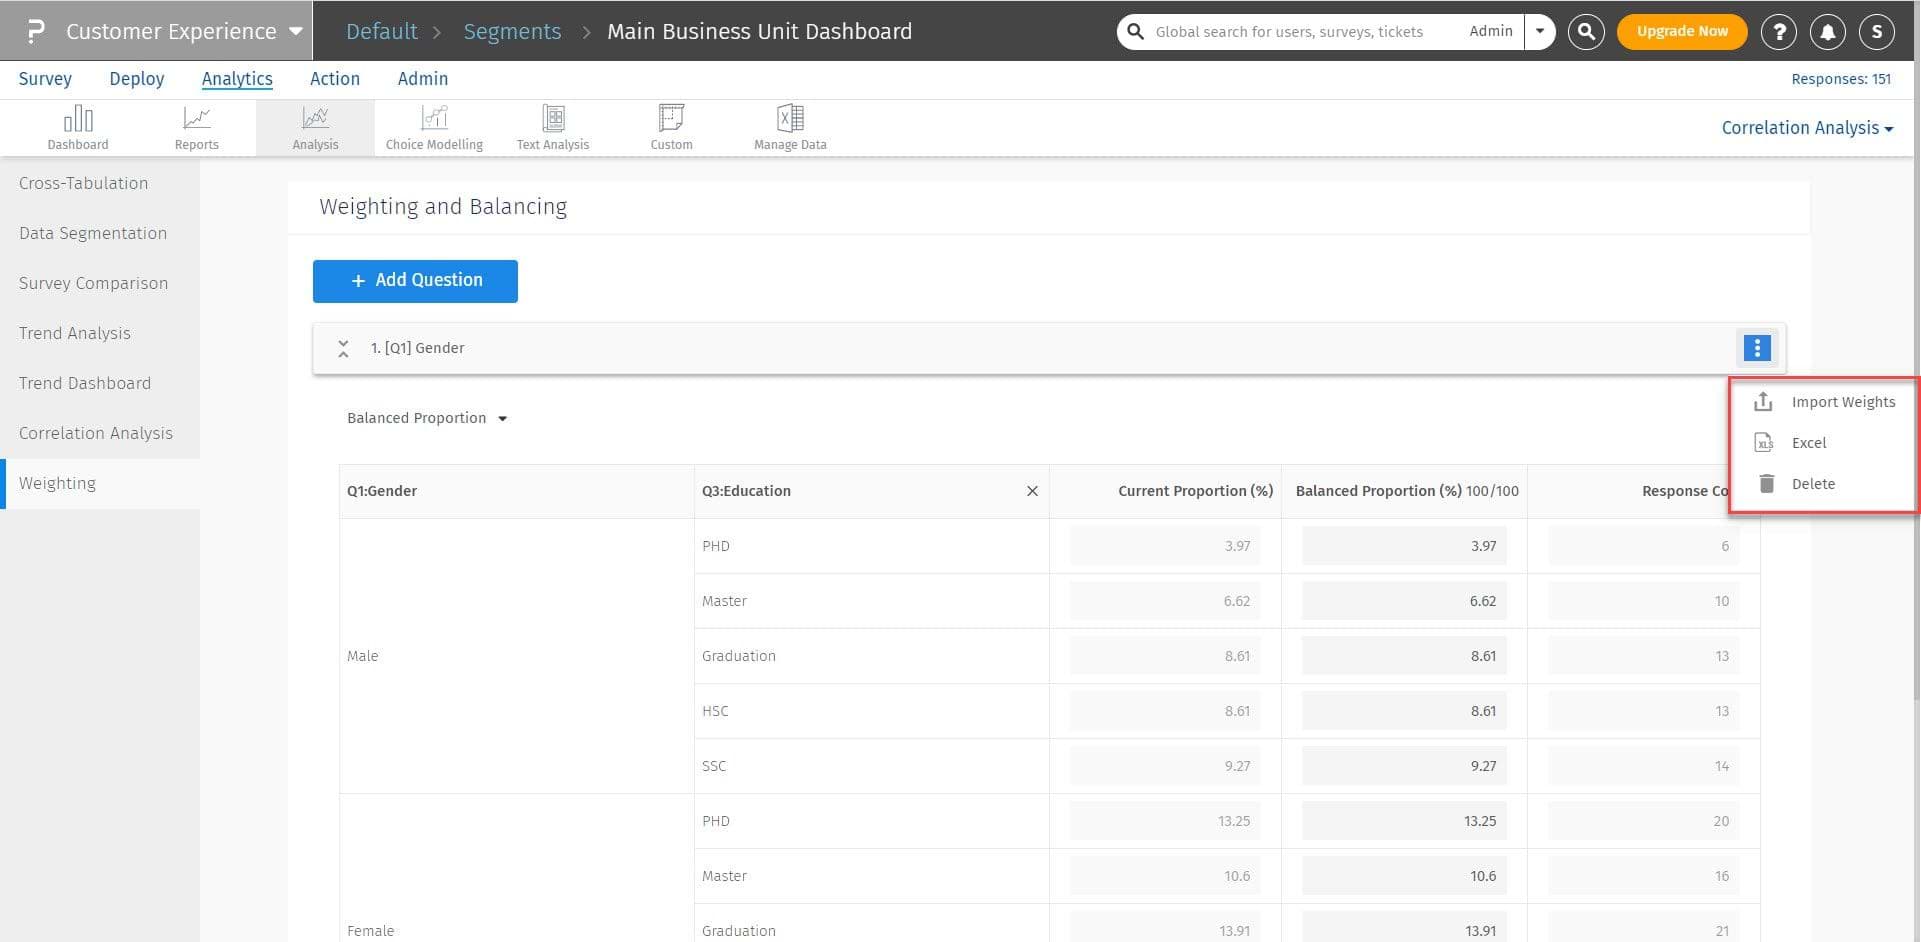Edit the Male PHD balanced proportion field

coord(1403,546)
